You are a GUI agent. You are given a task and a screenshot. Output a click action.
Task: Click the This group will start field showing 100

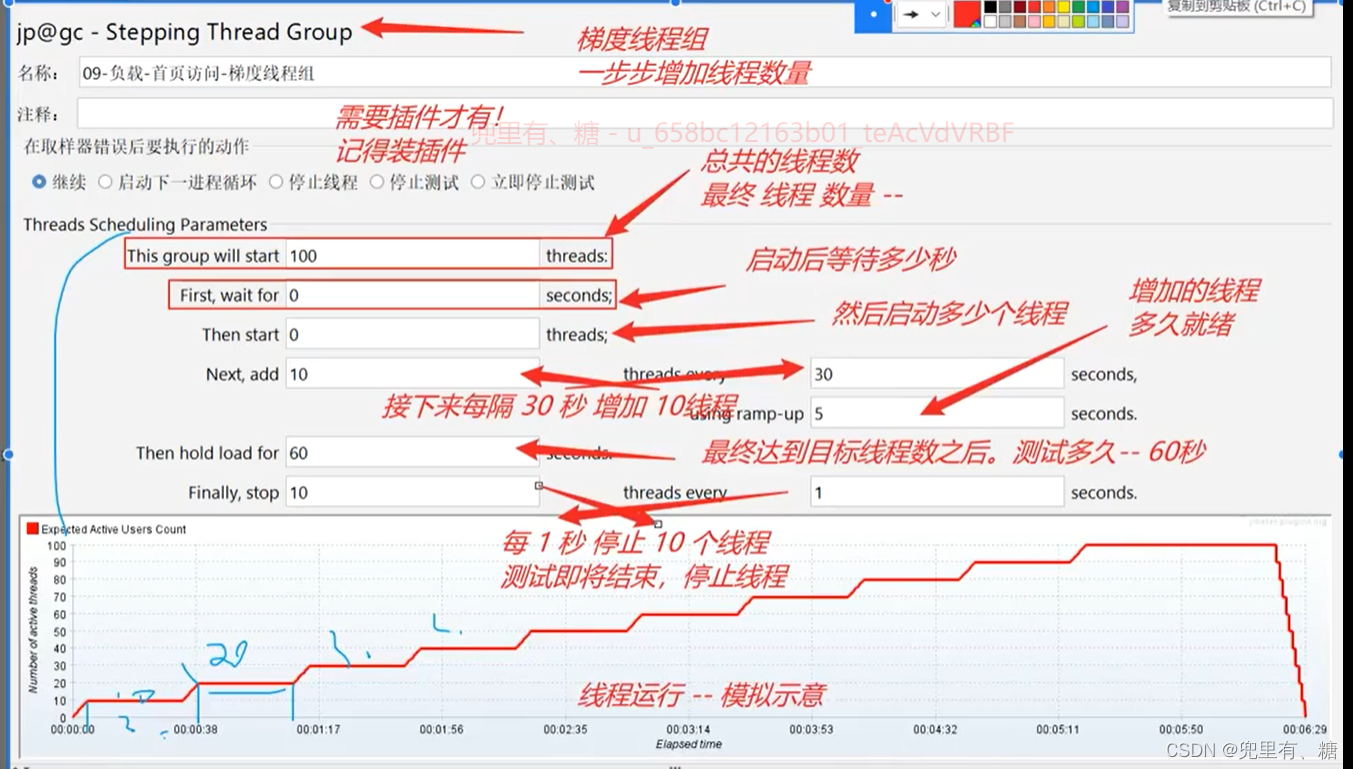412,255
